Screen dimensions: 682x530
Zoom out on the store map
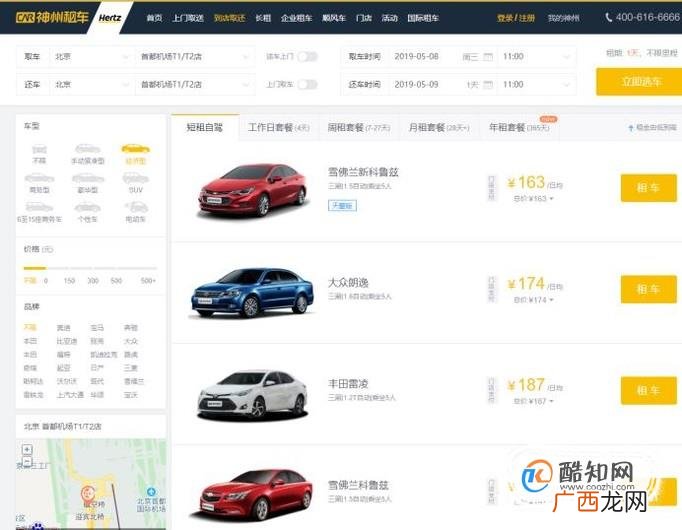pos(27,461)
